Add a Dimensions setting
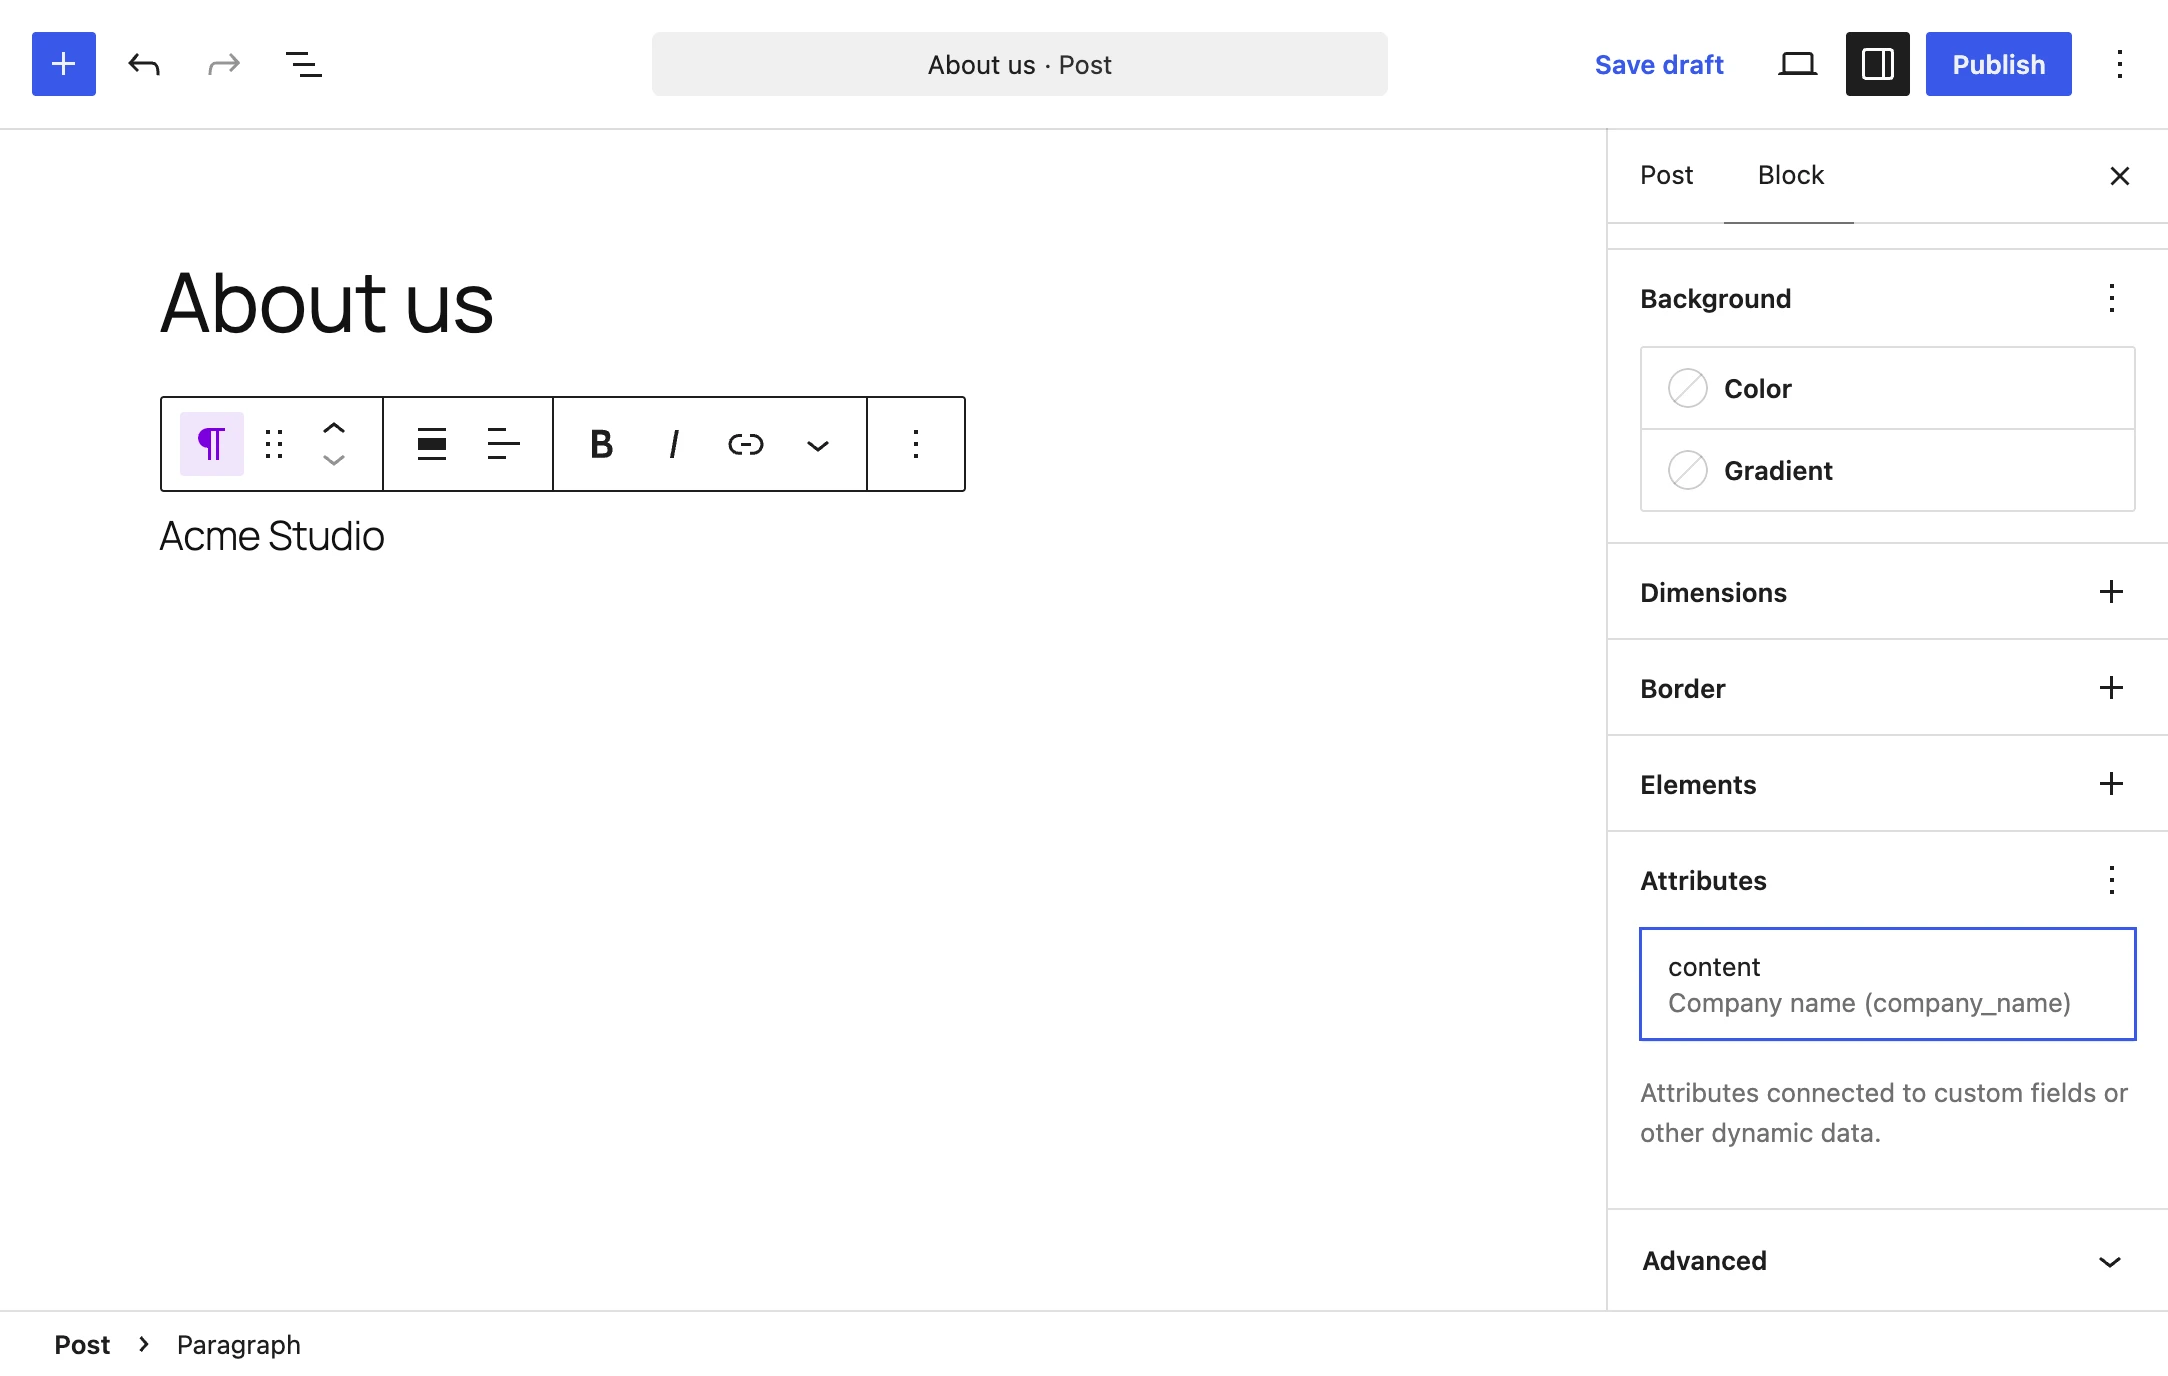The height and width of the screenshot is (1376, 2168). [x=2112, y=592]
